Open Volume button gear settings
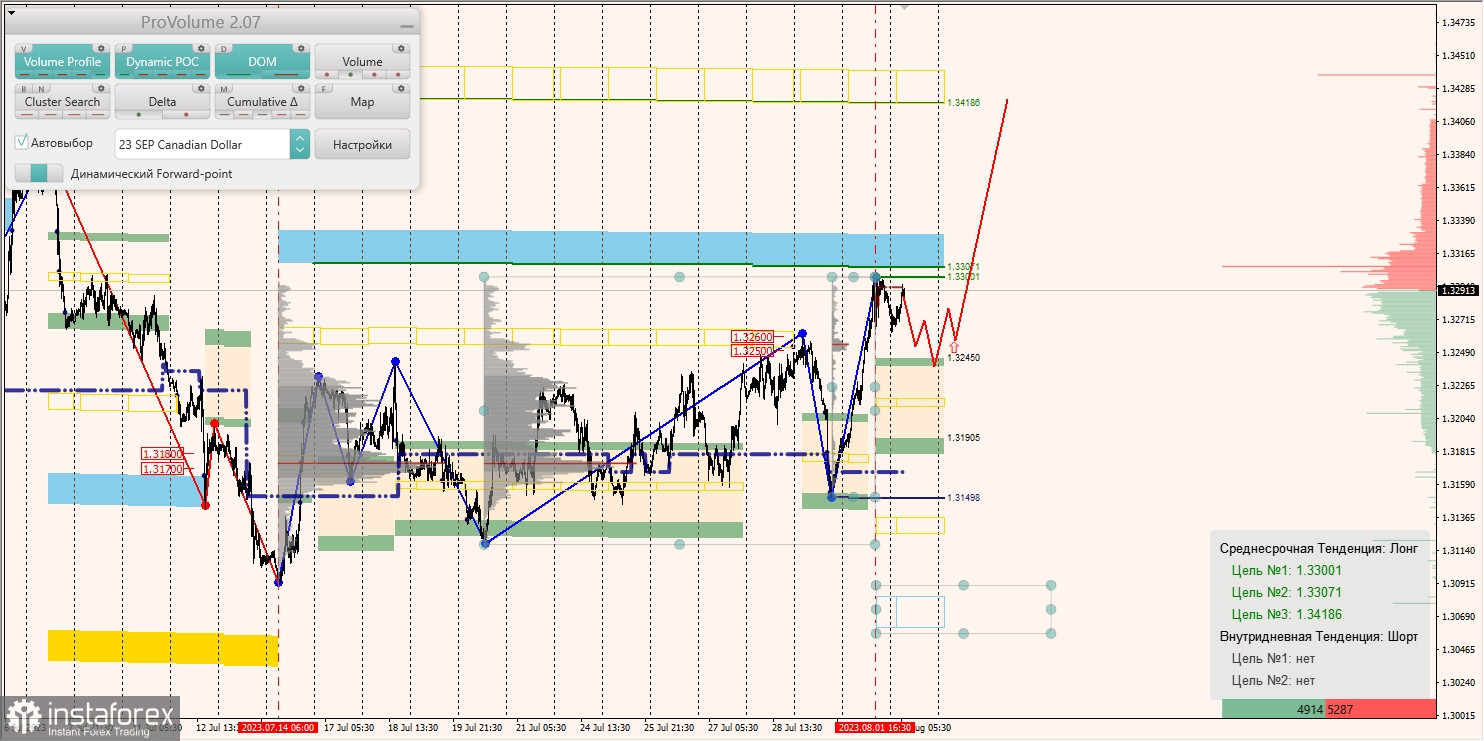1484x741 pixels. click(x=401, y=48)
